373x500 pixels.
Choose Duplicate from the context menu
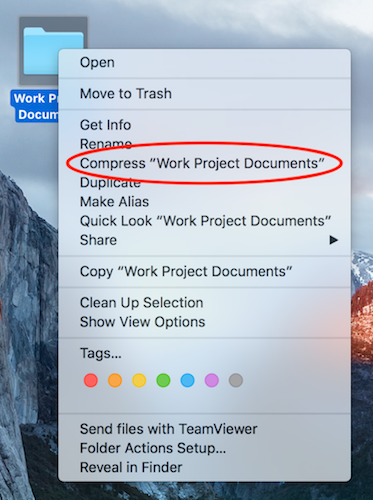click(204, 183)
